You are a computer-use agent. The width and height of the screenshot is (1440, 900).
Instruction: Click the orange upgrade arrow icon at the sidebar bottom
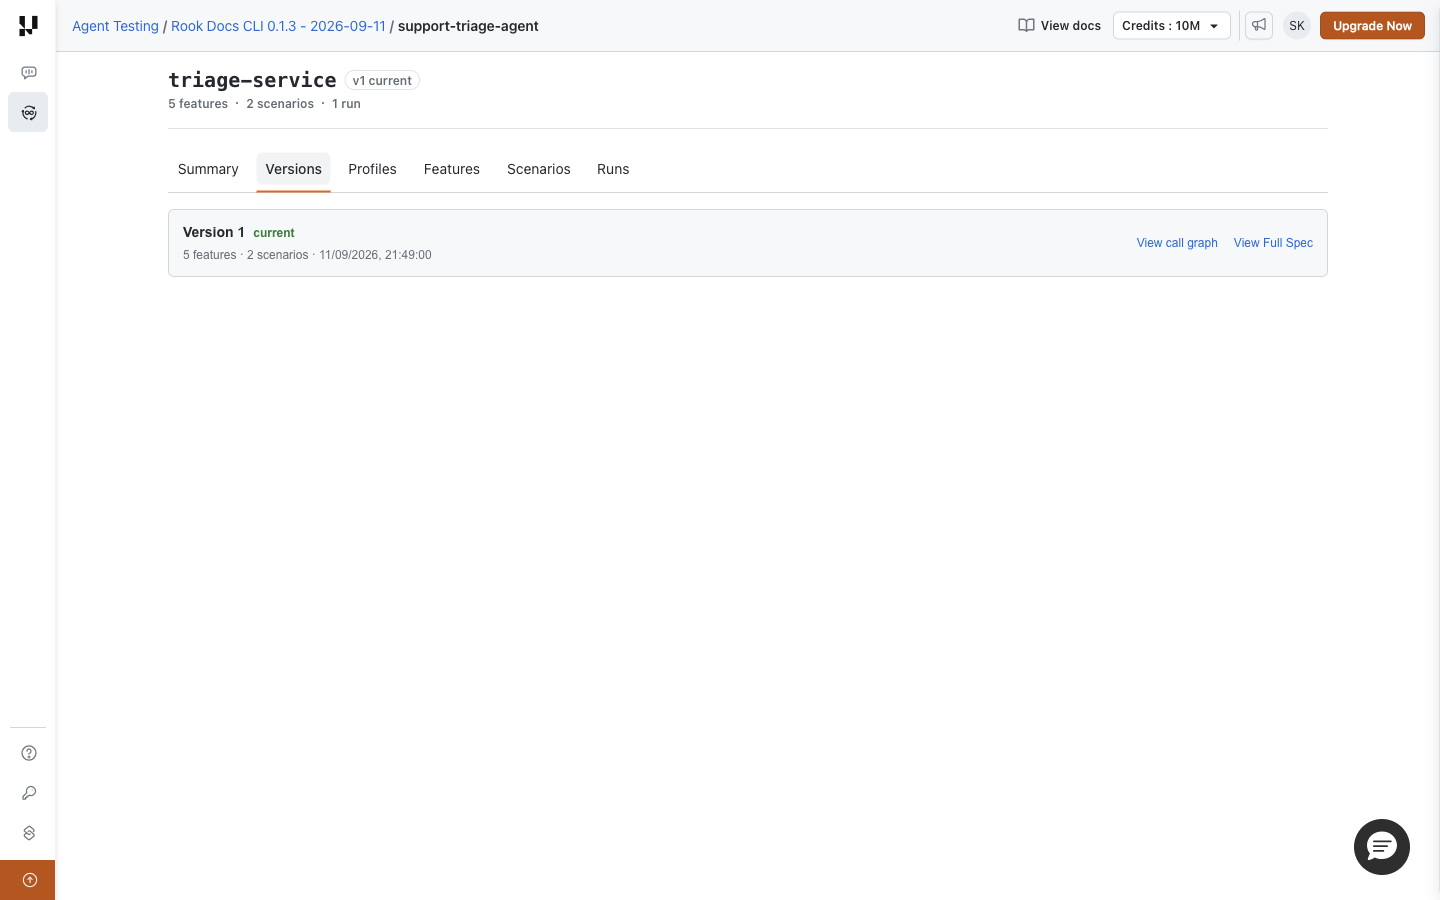28,880
